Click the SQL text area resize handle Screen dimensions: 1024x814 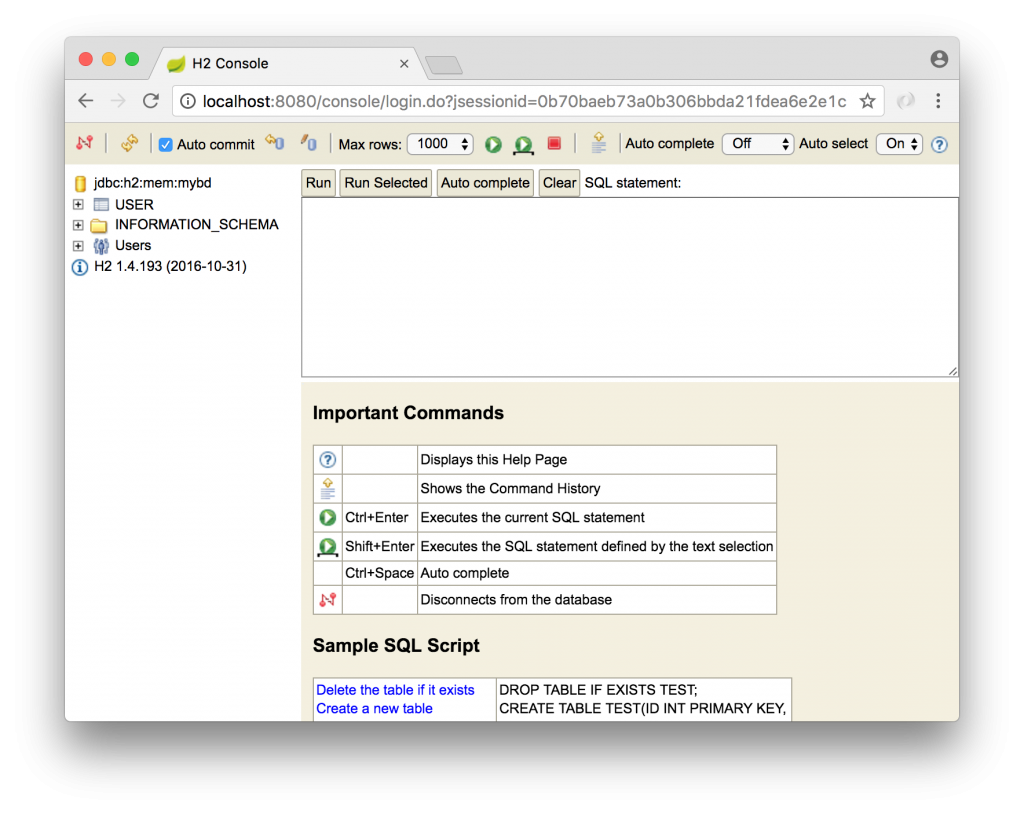pos(953,371)
